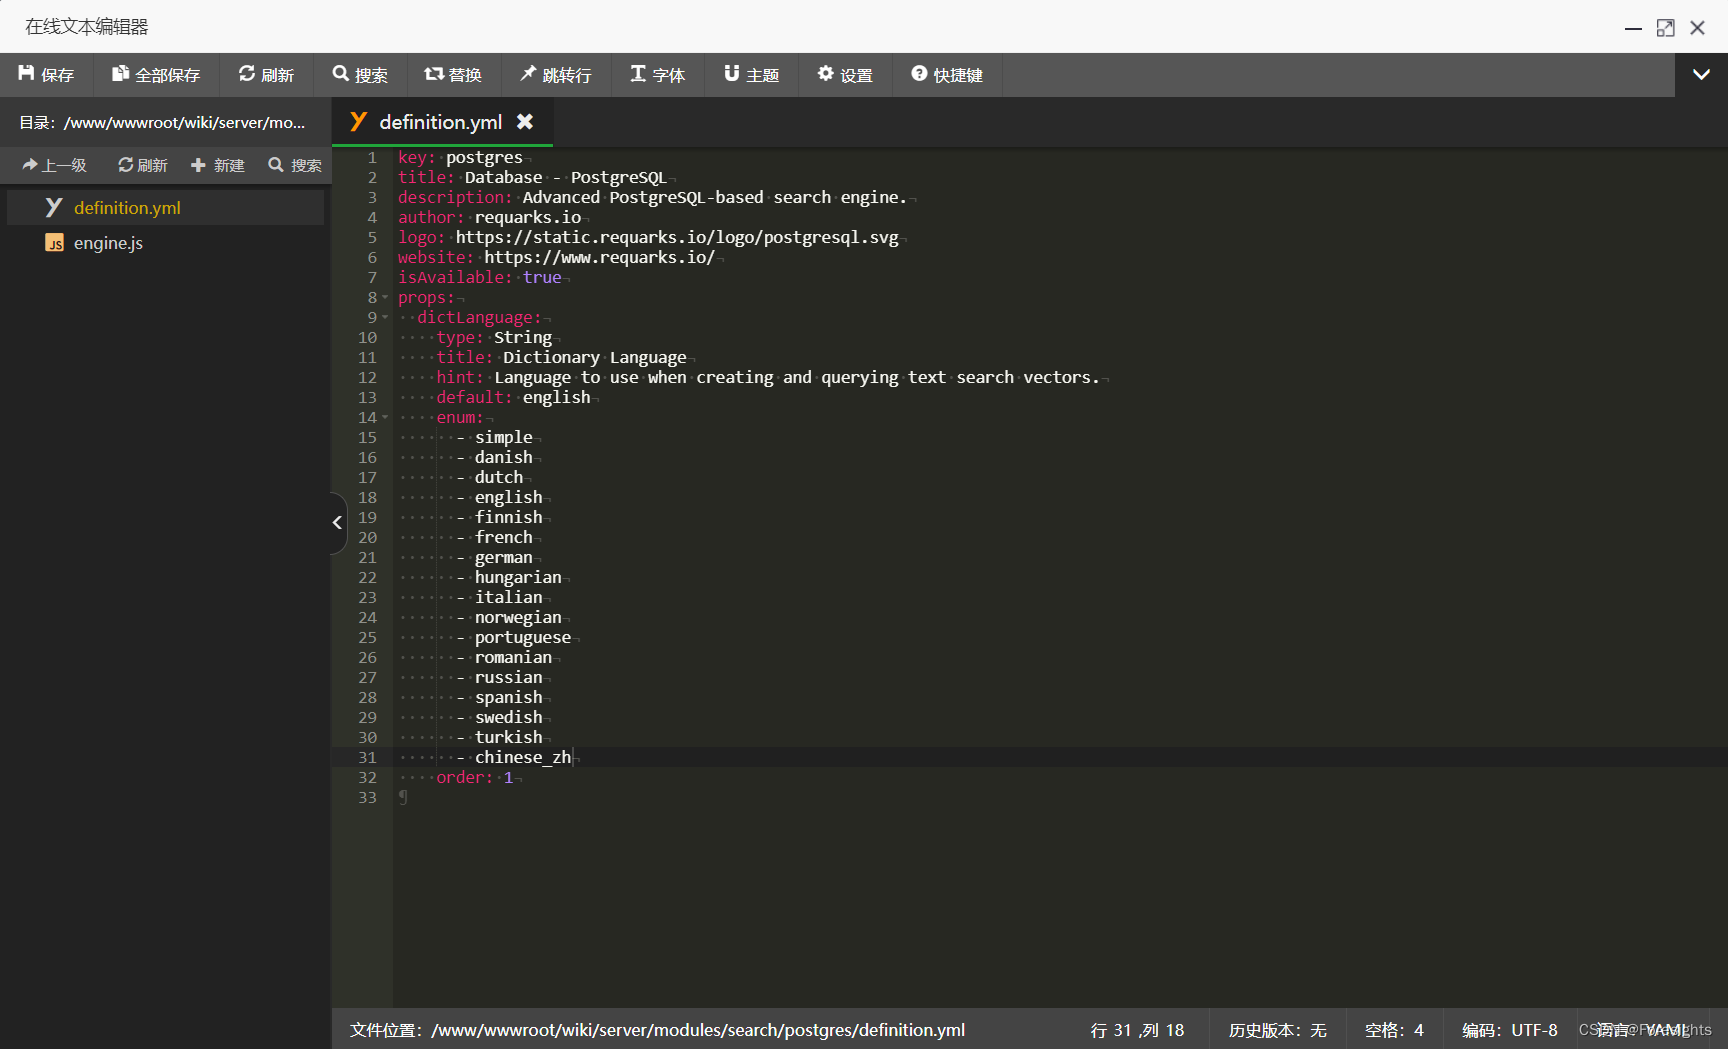Viewport: 1728px width, 1049px height.
Task: Change 空格 4 indentation setting
Action: point(1394,1030)
